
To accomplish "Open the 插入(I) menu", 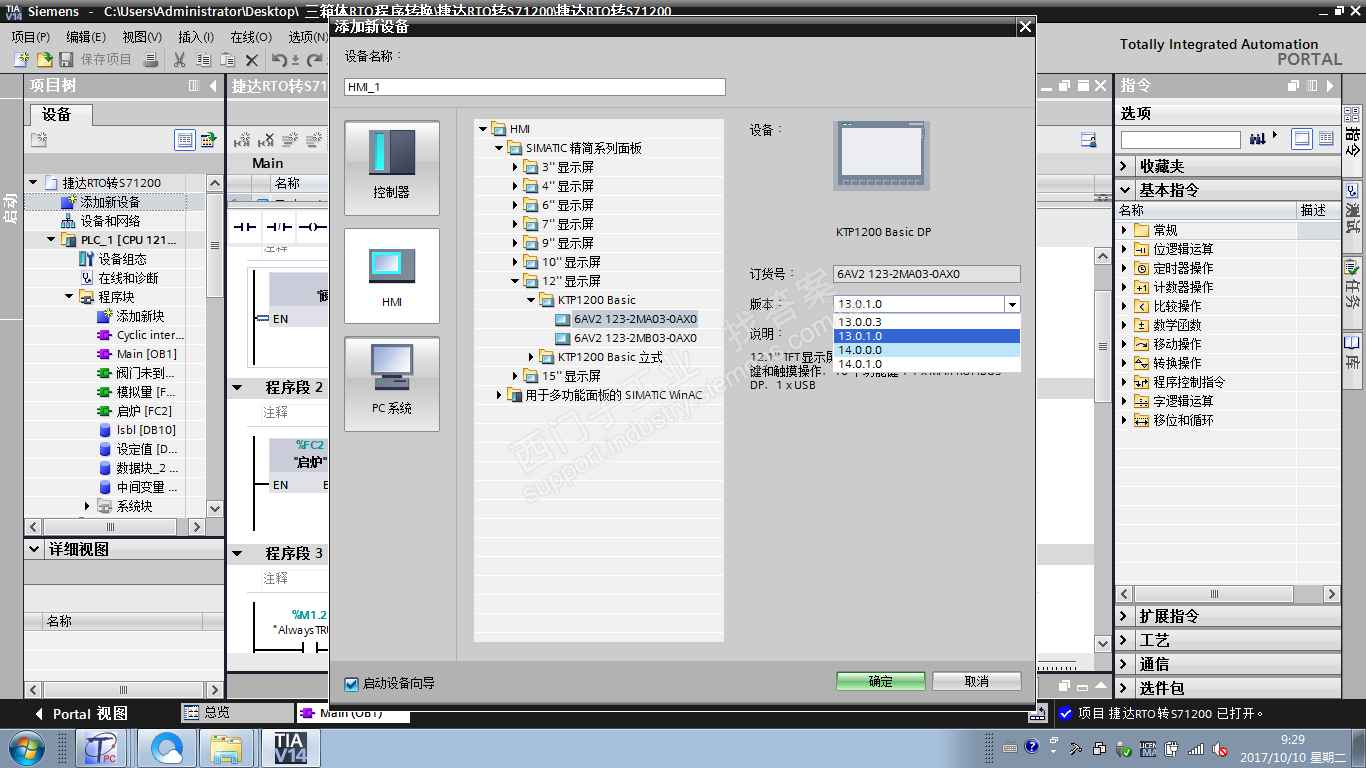I will click(196, 37).
